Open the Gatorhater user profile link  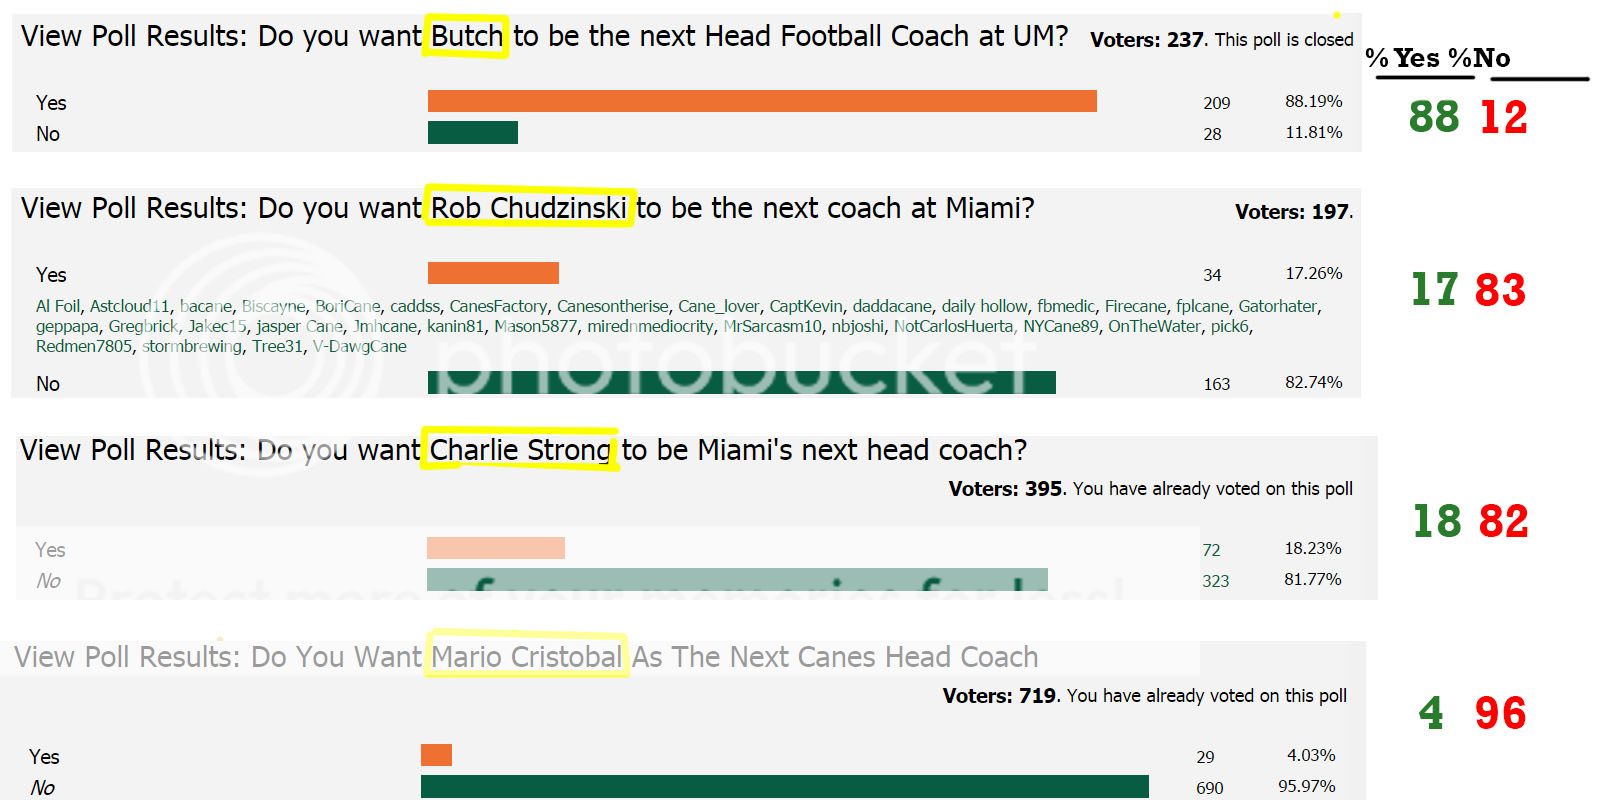1279,306
